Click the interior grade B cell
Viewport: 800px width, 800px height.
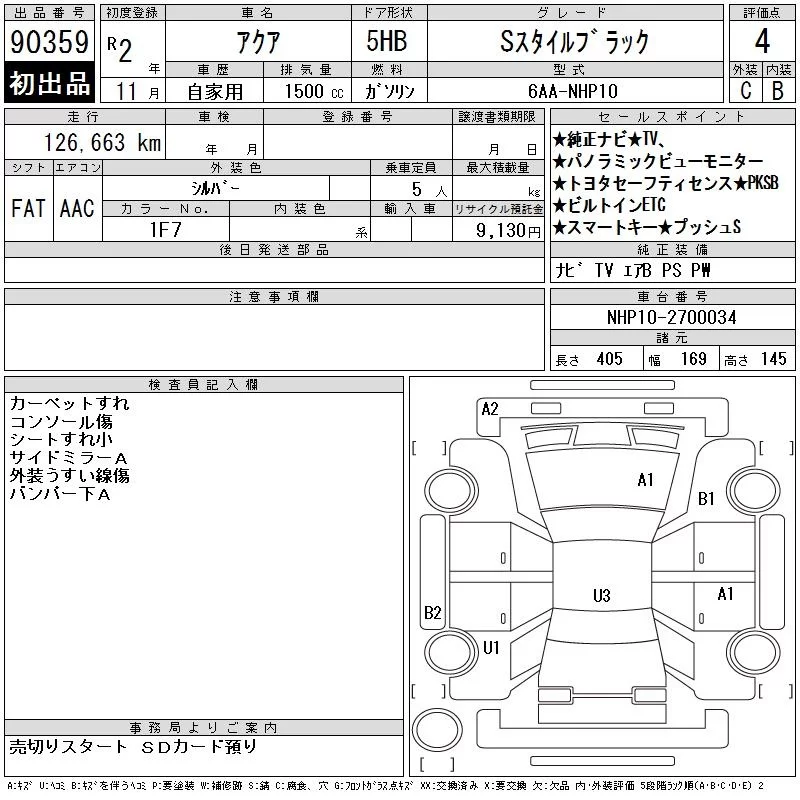point(778,90)
